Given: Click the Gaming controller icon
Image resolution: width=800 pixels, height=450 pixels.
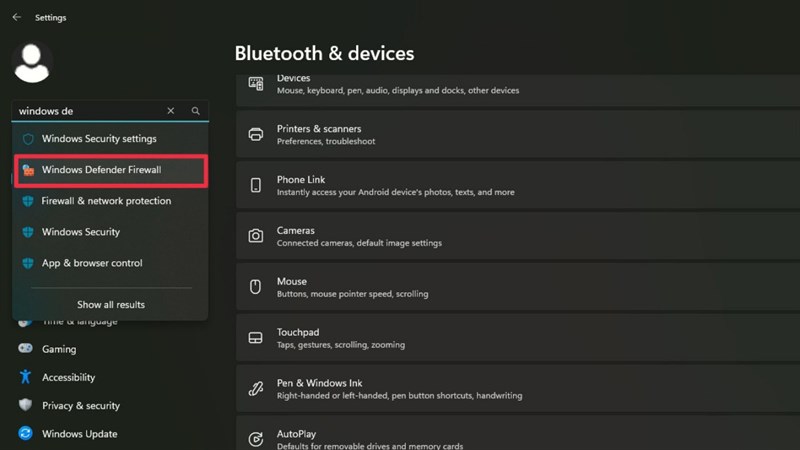Looking at the screenshot, I should (x=25, y=348).
